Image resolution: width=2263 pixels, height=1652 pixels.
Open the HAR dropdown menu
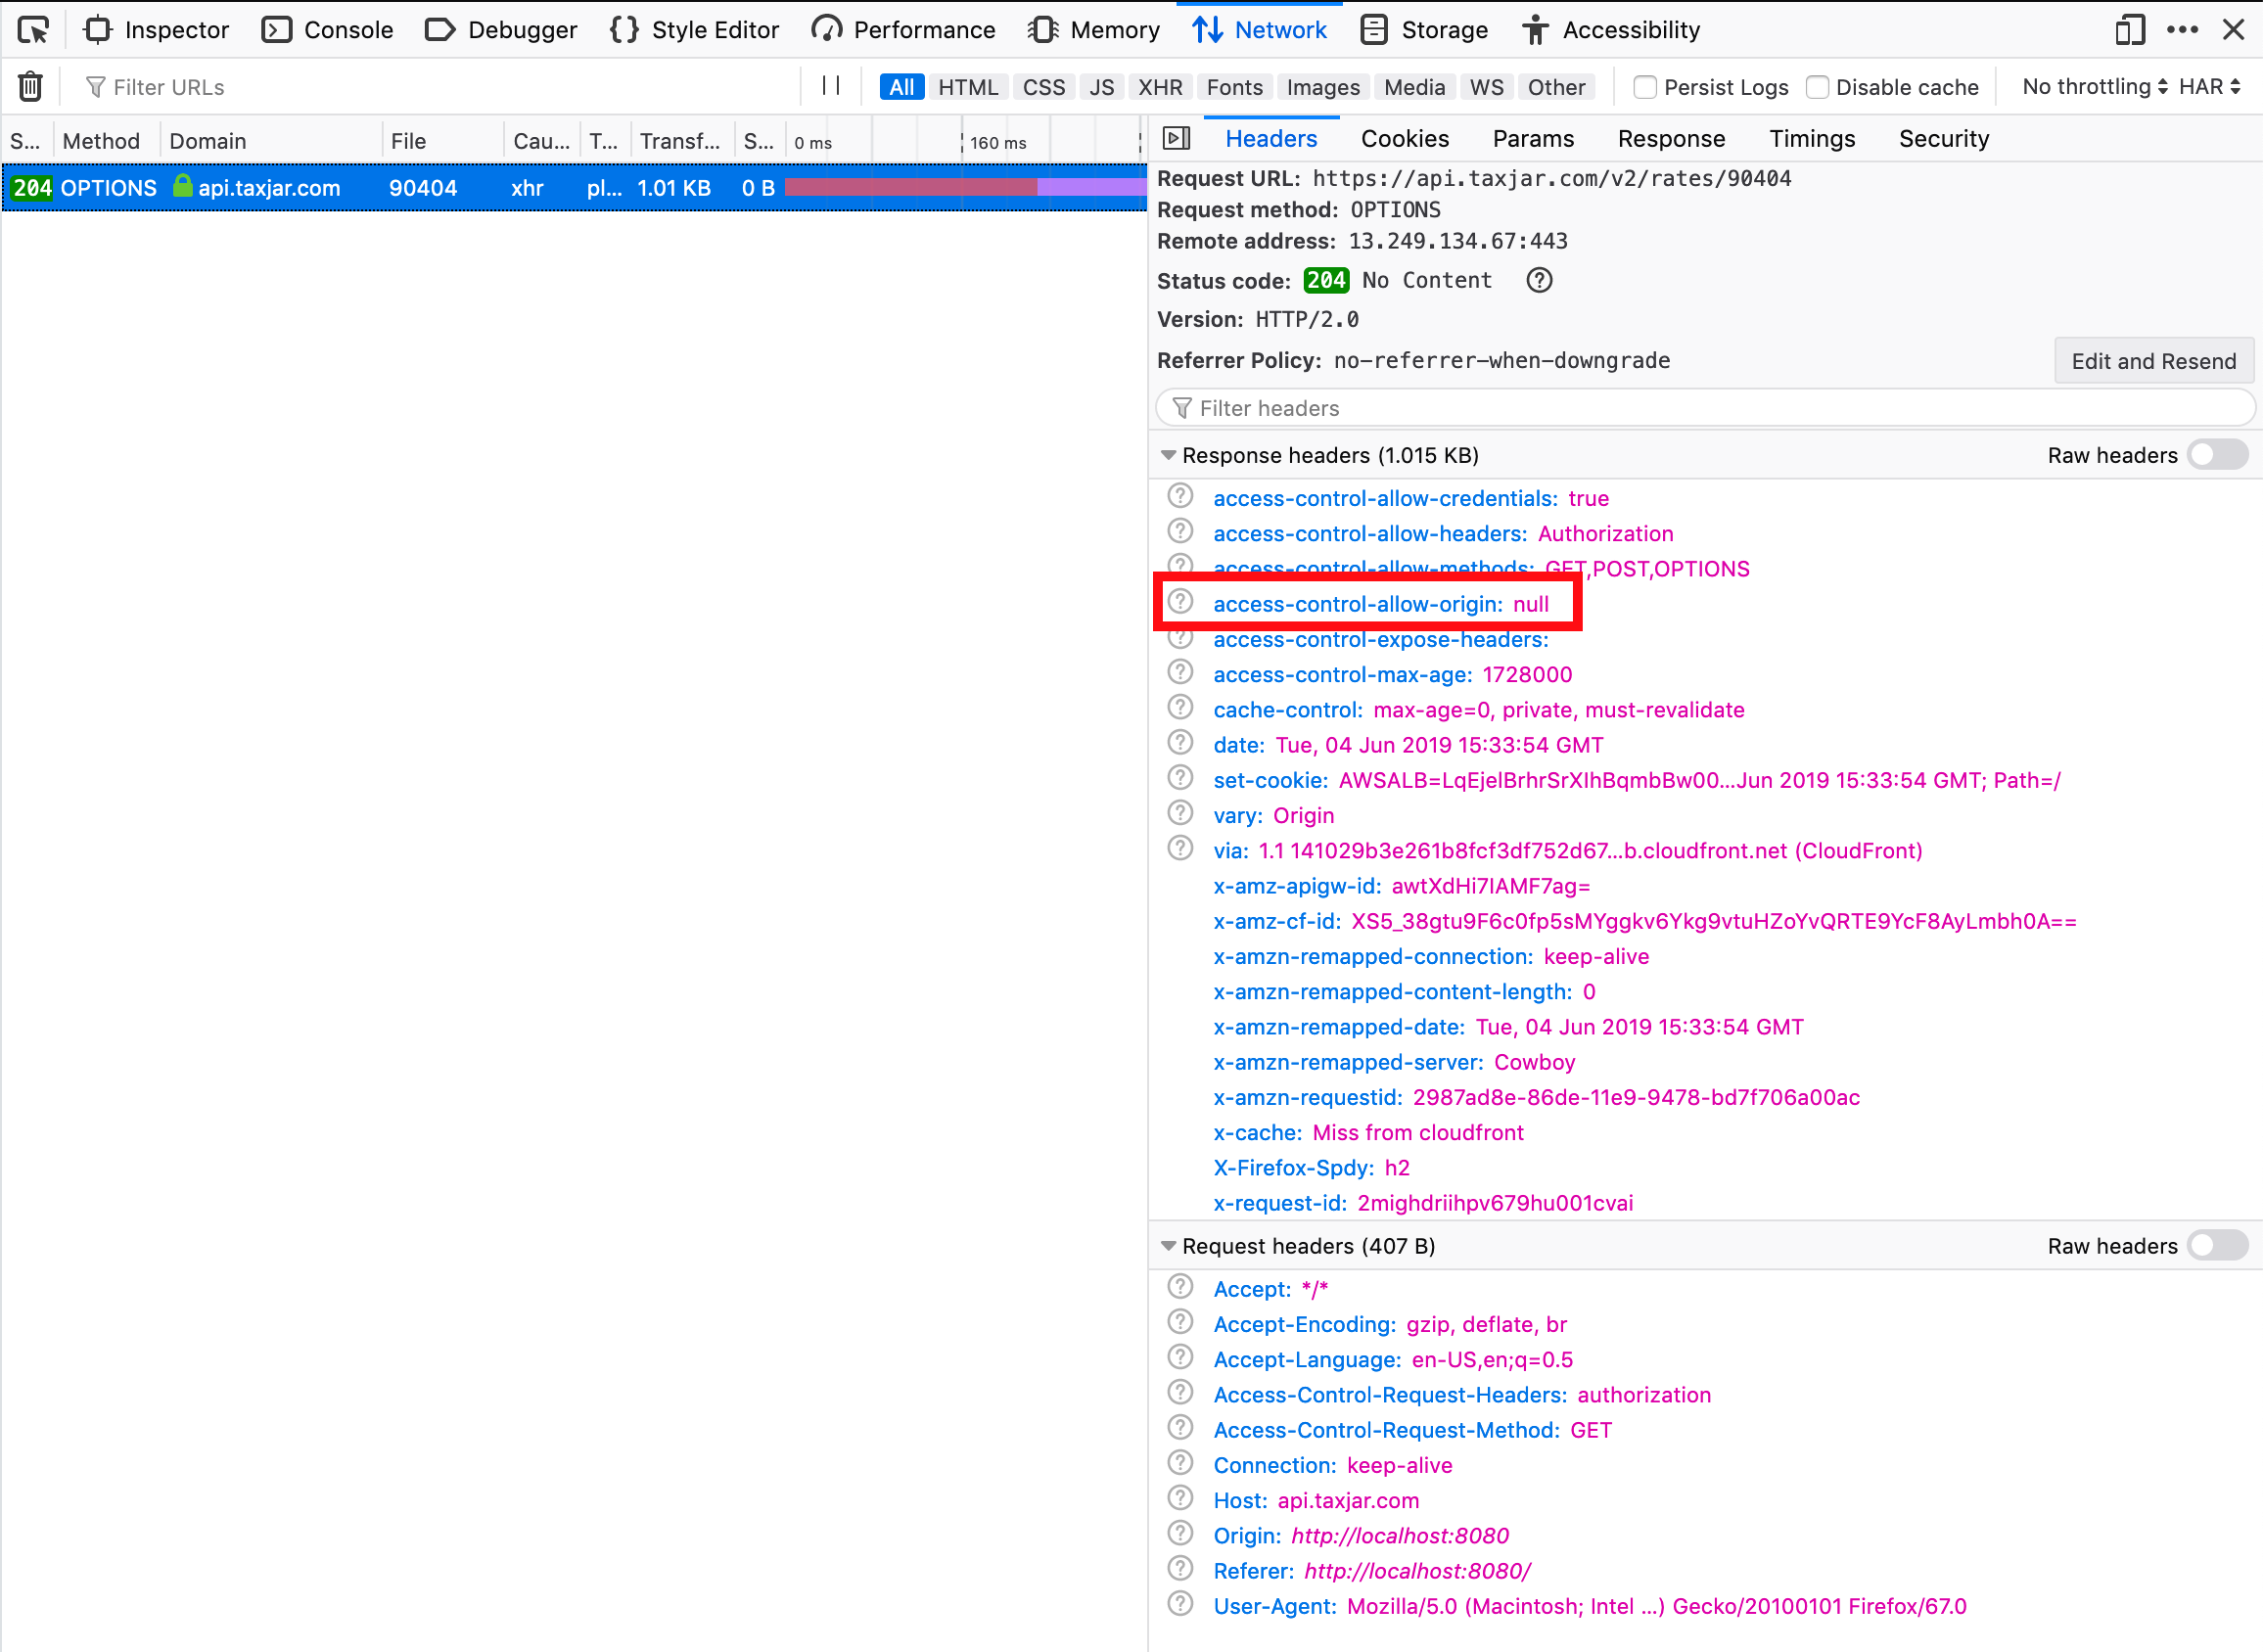(2209, 87)
